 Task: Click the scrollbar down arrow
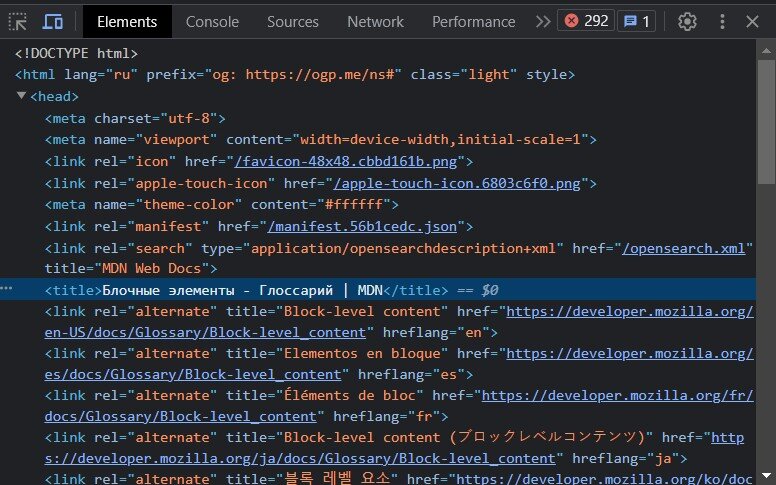click(x=766, y=476)
